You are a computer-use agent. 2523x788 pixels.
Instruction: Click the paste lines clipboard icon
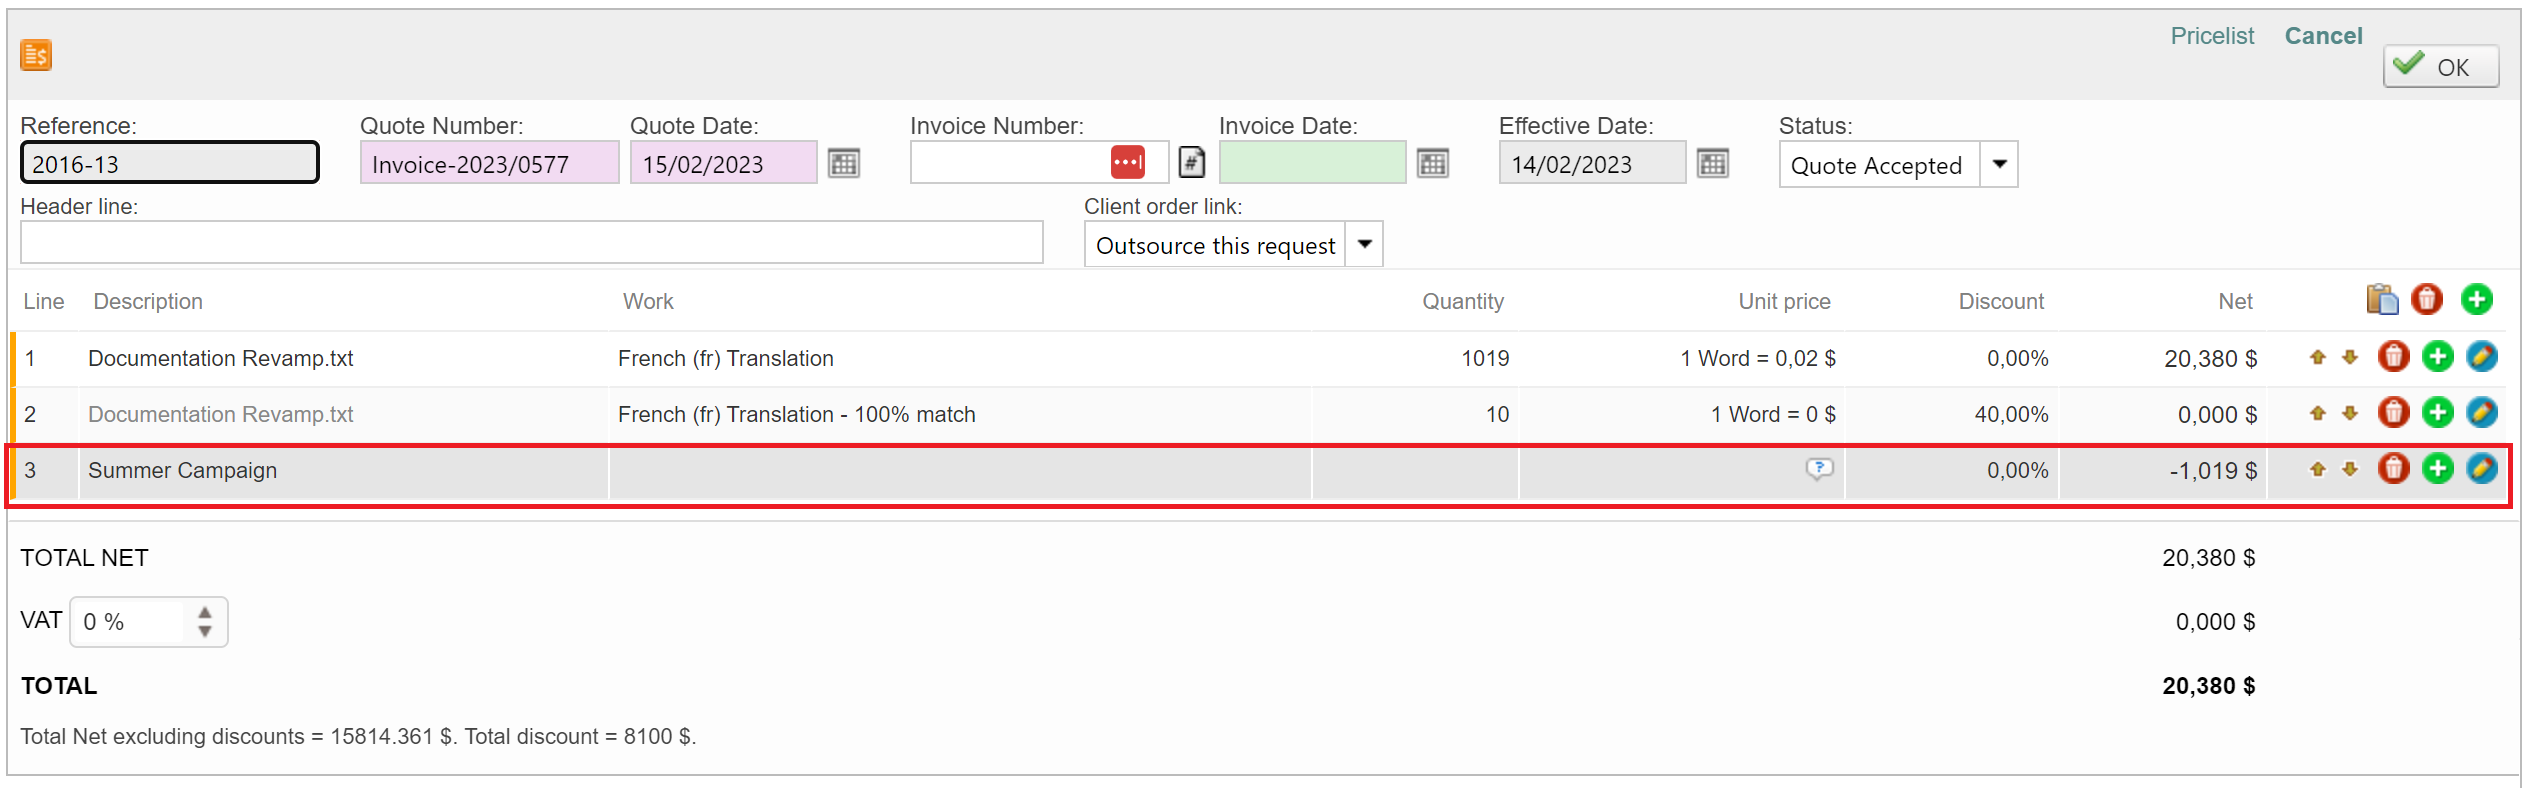2382,299
